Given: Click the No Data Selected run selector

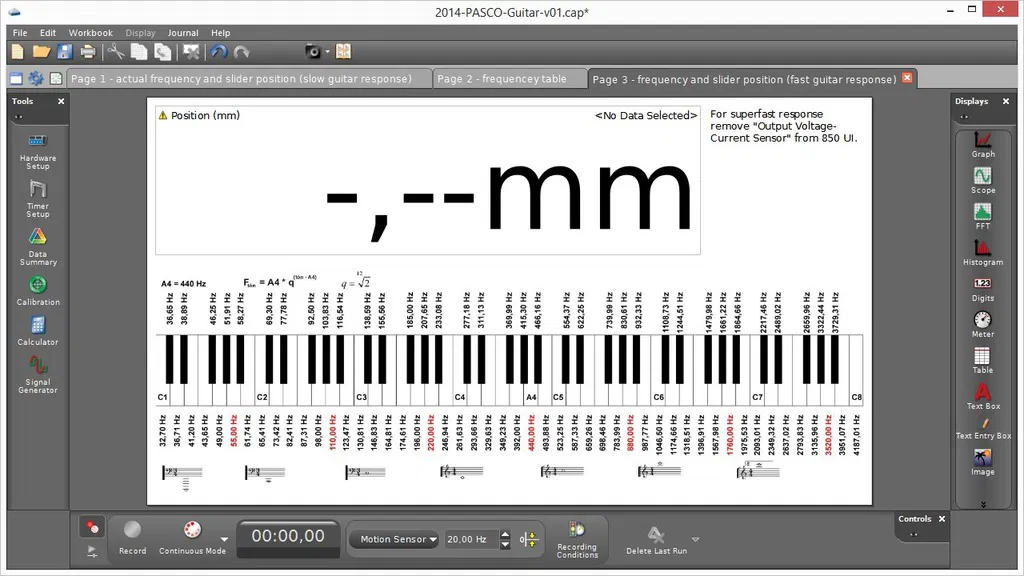Looking at the screenshot, I should [646, 115].
